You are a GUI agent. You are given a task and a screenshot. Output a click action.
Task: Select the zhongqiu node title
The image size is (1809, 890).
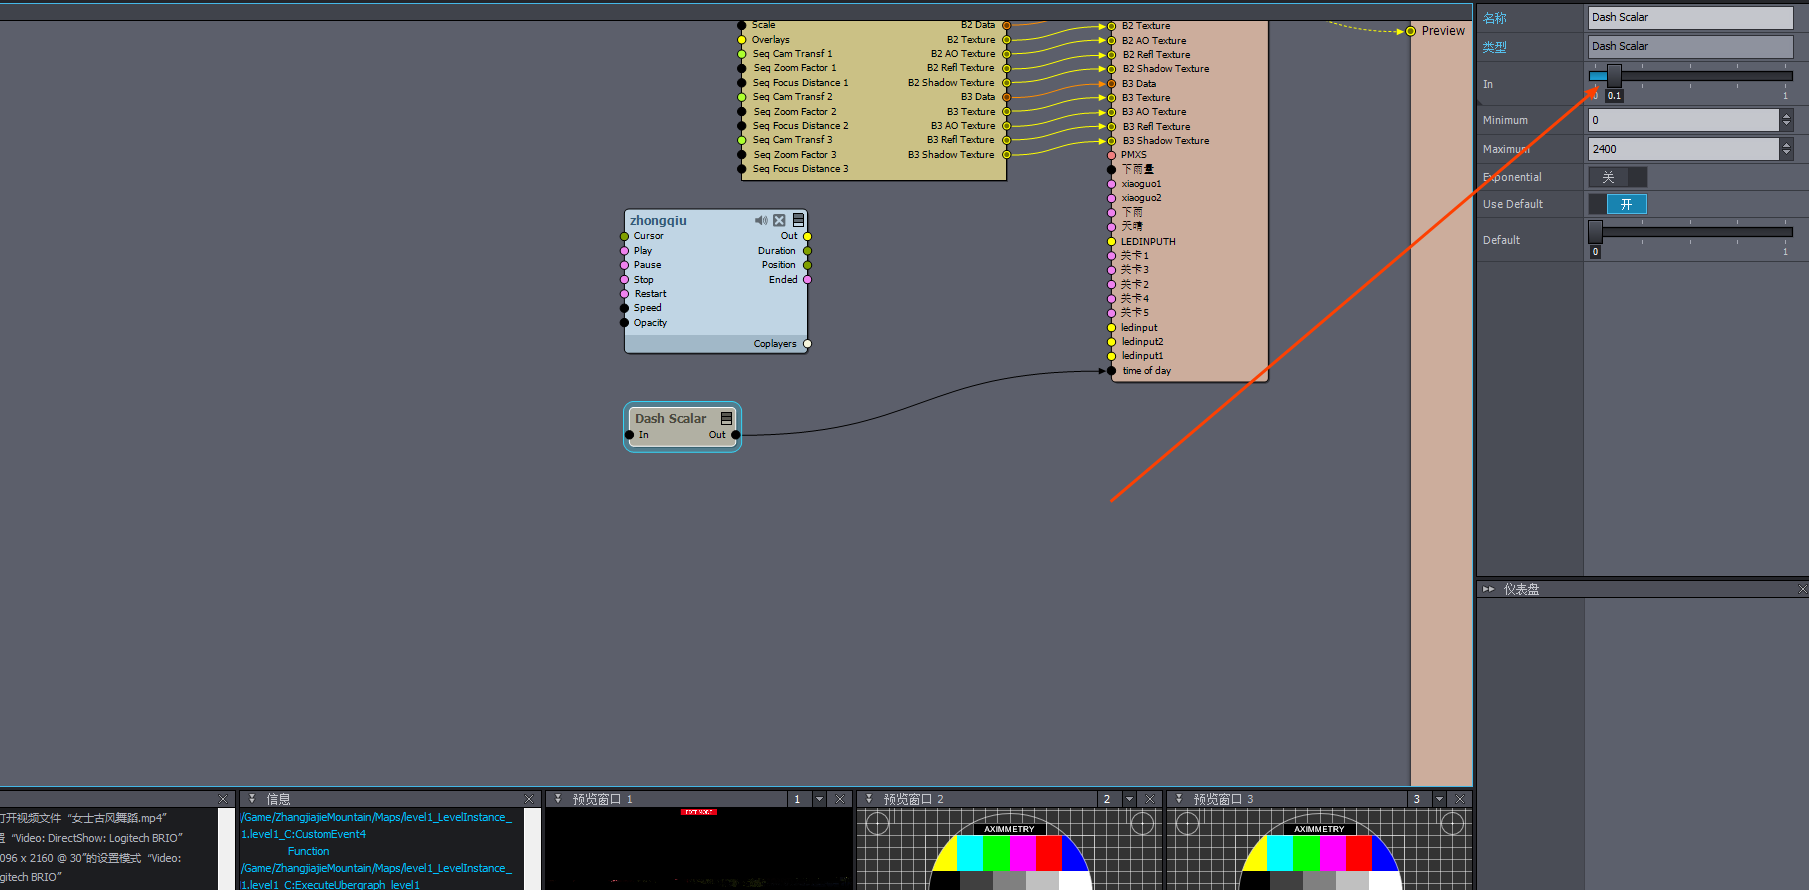pos(658,220)
